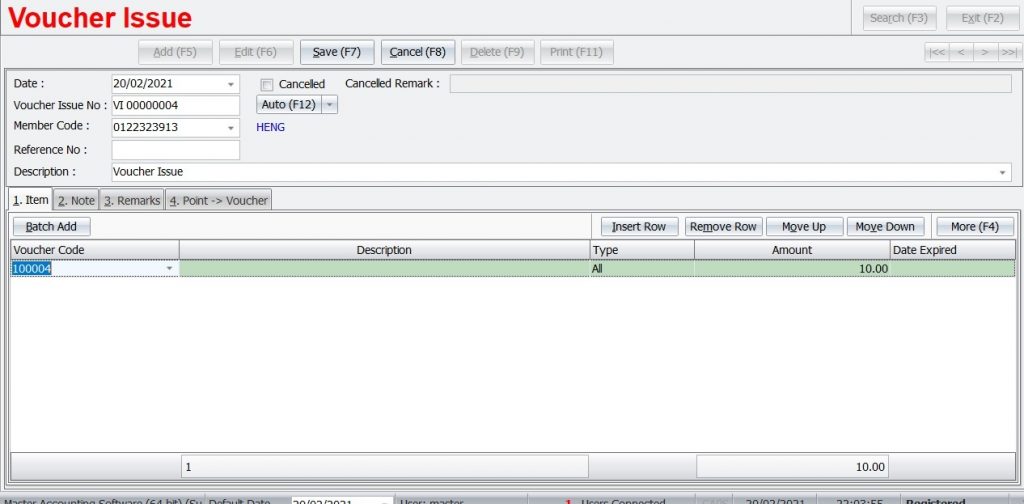Click the Date Expired column header
The height and width of the screenshot is (504, 1024).
point(953,250)
